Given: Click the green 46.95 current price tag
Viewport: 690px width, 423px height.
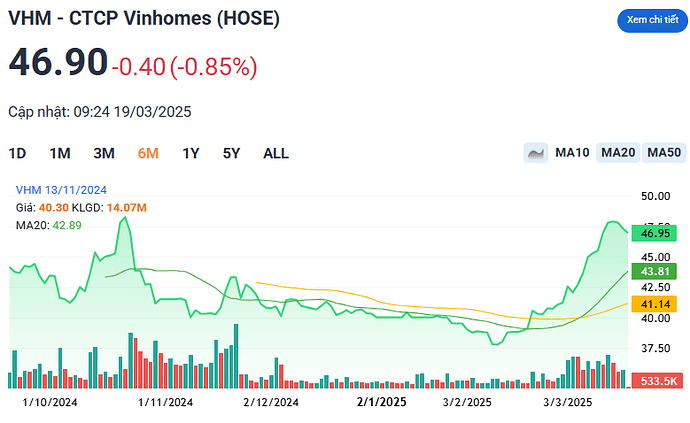Looking at the screenshot, I should tap(654, 233).
